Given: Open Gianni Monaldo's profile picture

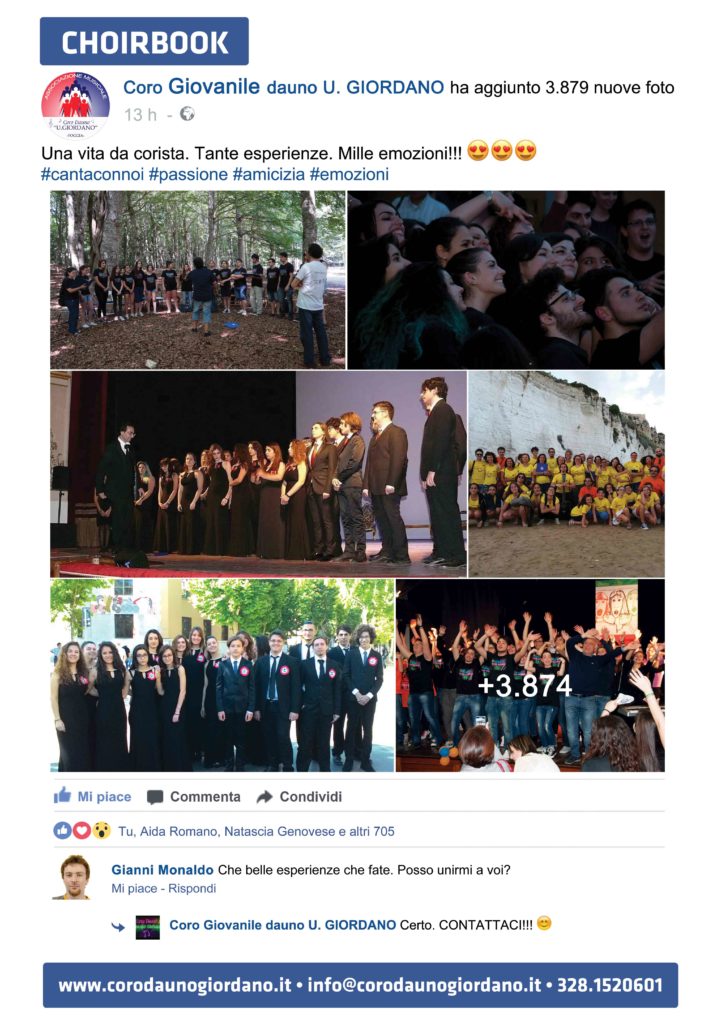Looking at the screenshot, I should [75, 877].
